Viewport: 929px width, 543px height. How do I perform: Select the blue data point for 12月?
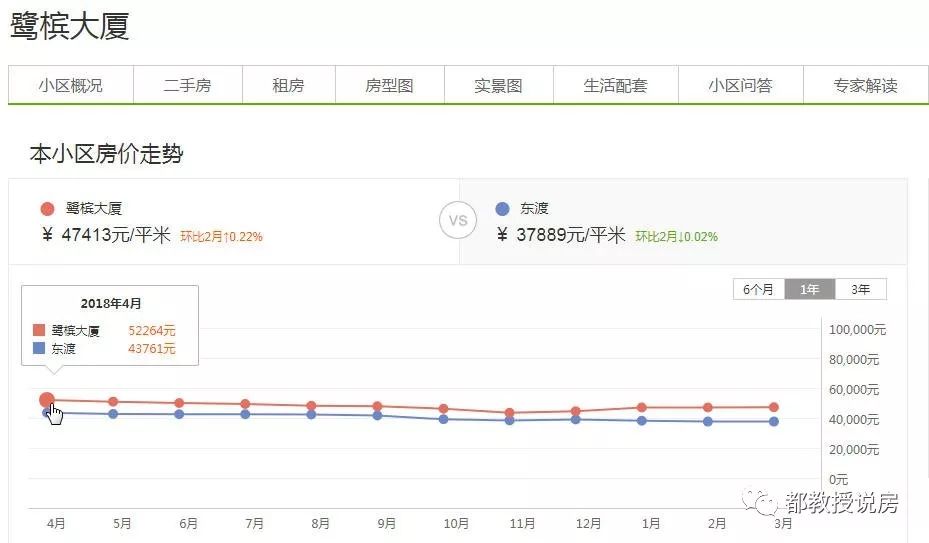coord(575,420)
